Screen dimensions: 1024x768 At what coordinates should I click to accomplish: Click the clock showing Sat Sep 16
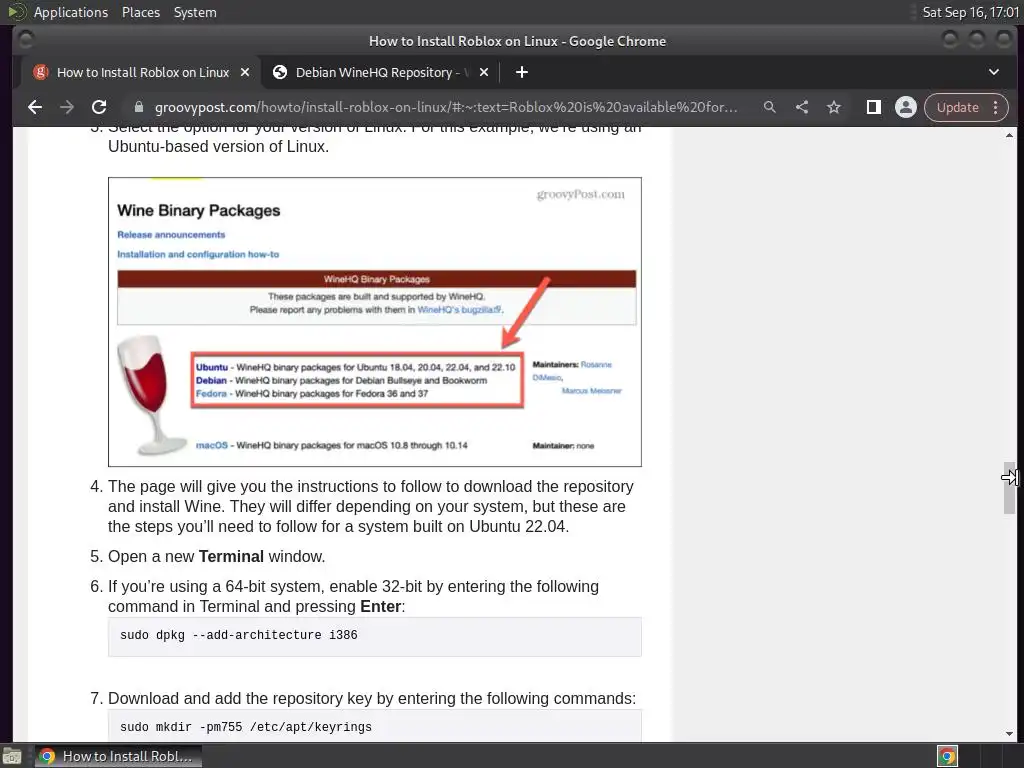pyautogui.click(x=970, y=12)
